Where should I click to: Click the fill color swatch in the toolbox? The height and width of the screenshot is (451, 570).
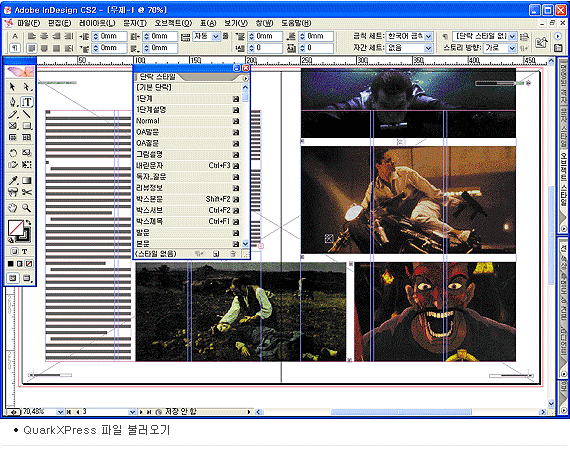[16, 228]
